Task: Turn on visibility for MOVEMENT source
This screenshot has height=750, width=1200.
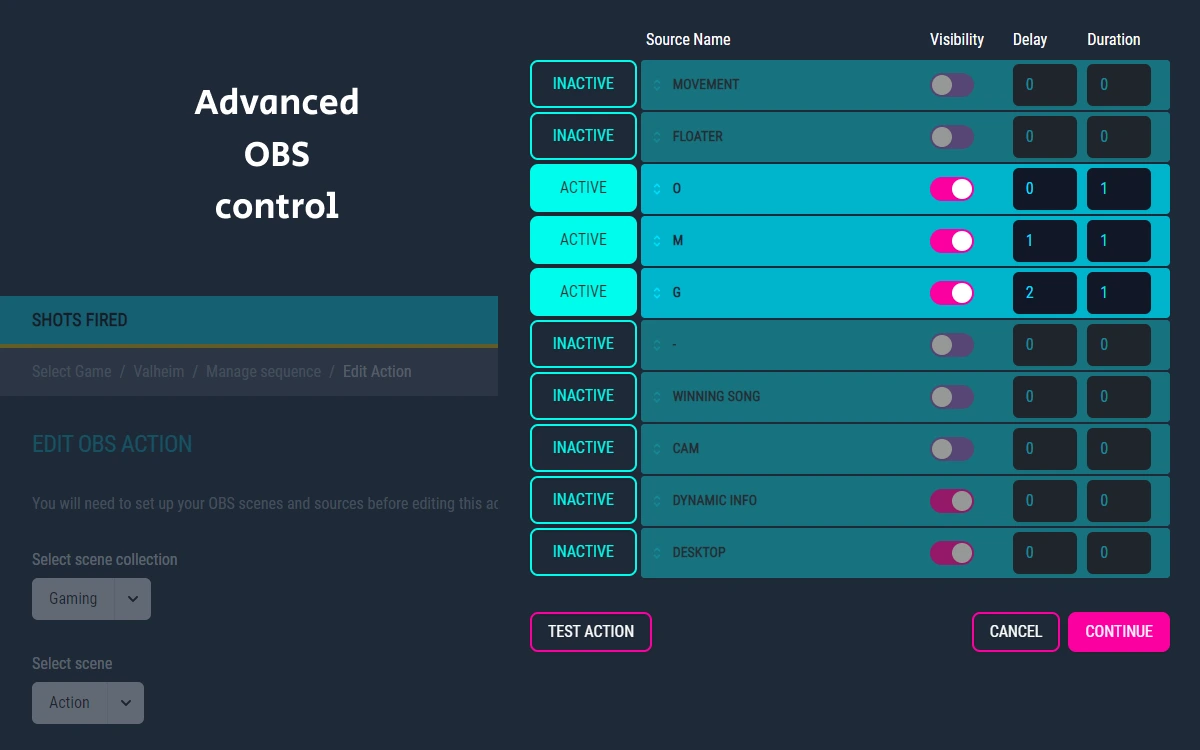Action: click(951, 85)
